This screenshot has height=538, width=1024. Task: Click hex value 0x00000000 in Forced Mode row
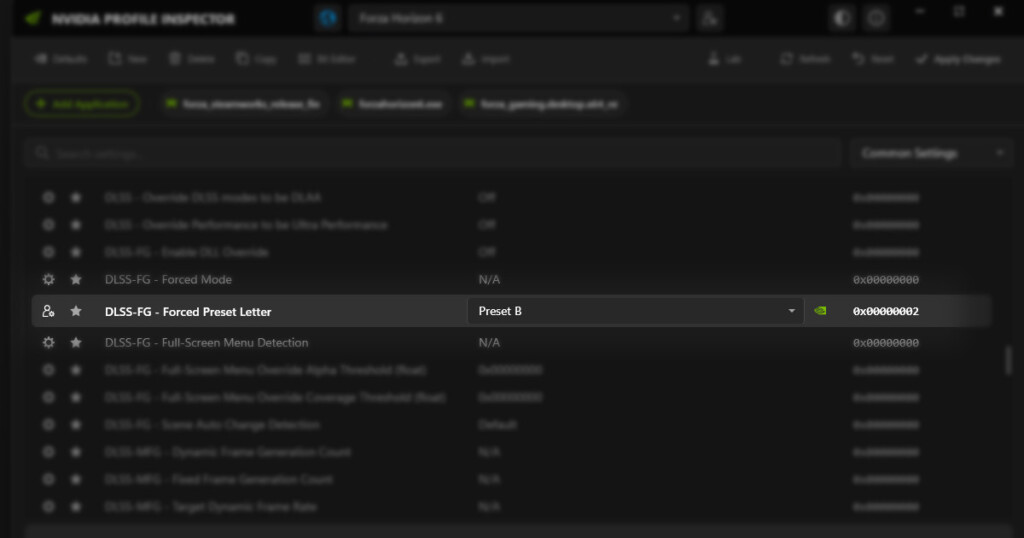pos(886,279)
